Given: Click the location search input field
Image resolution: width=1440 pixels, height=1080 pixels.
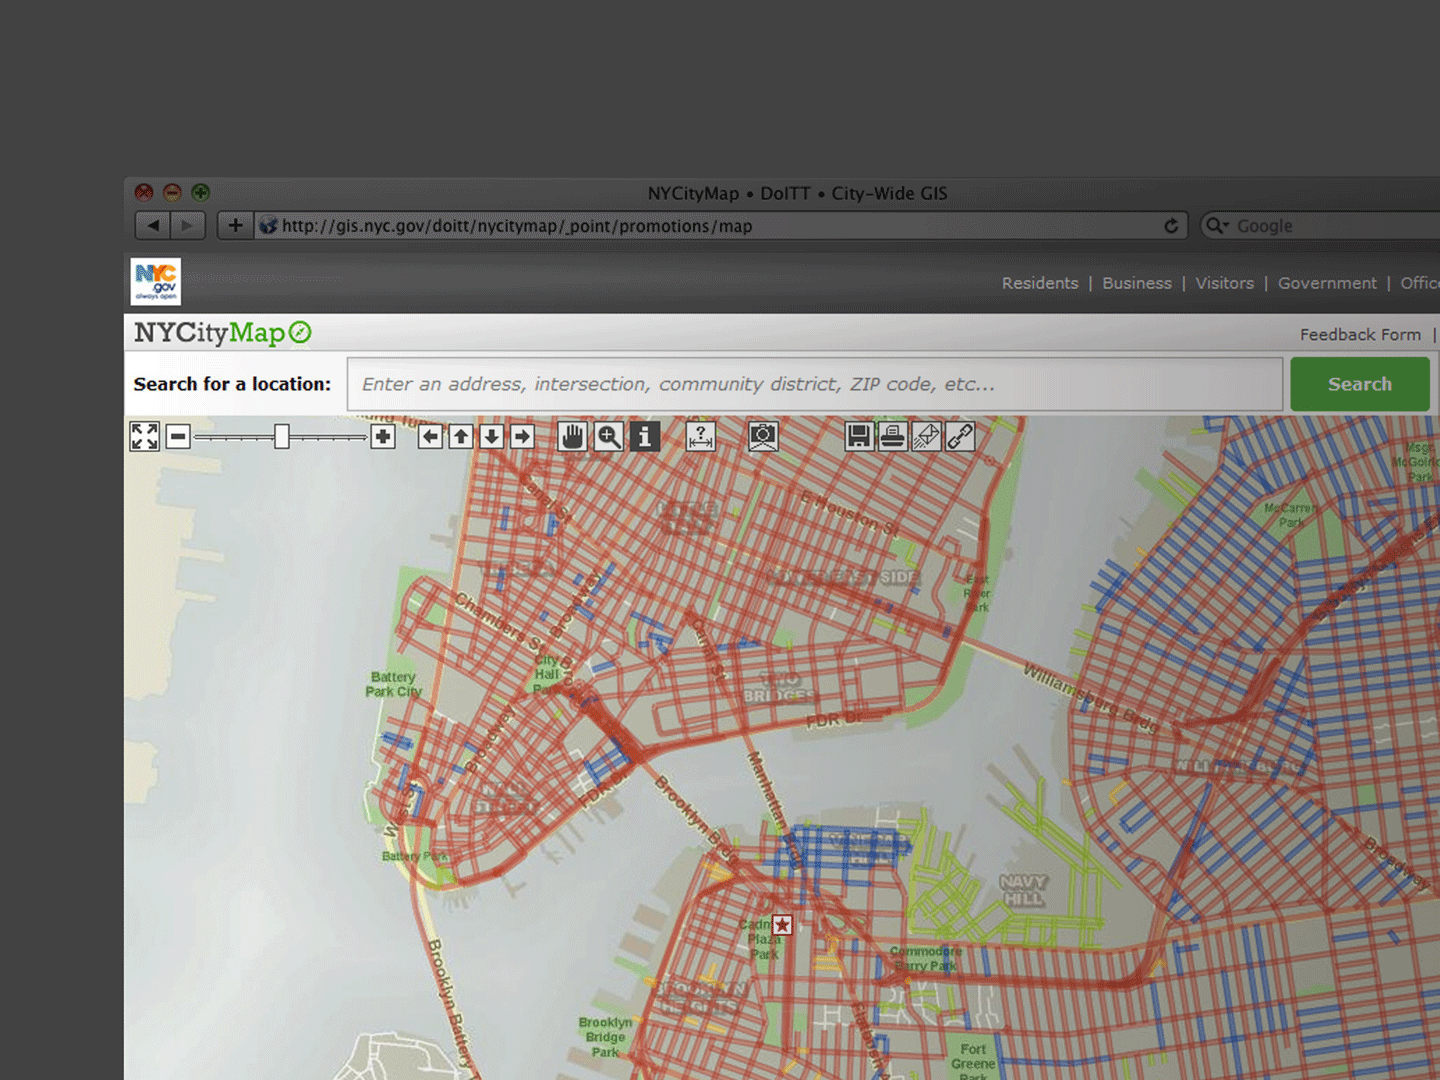Looking at the screenshot, I should (815, 384).
